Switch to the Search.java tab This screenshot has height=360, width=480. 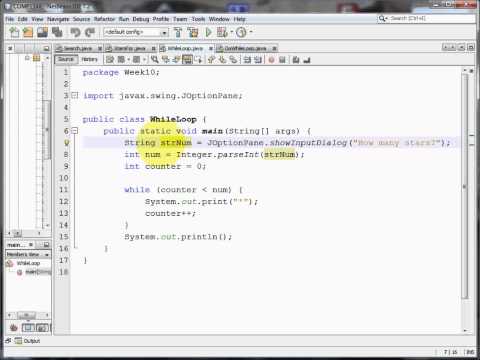tap(77, 49)
